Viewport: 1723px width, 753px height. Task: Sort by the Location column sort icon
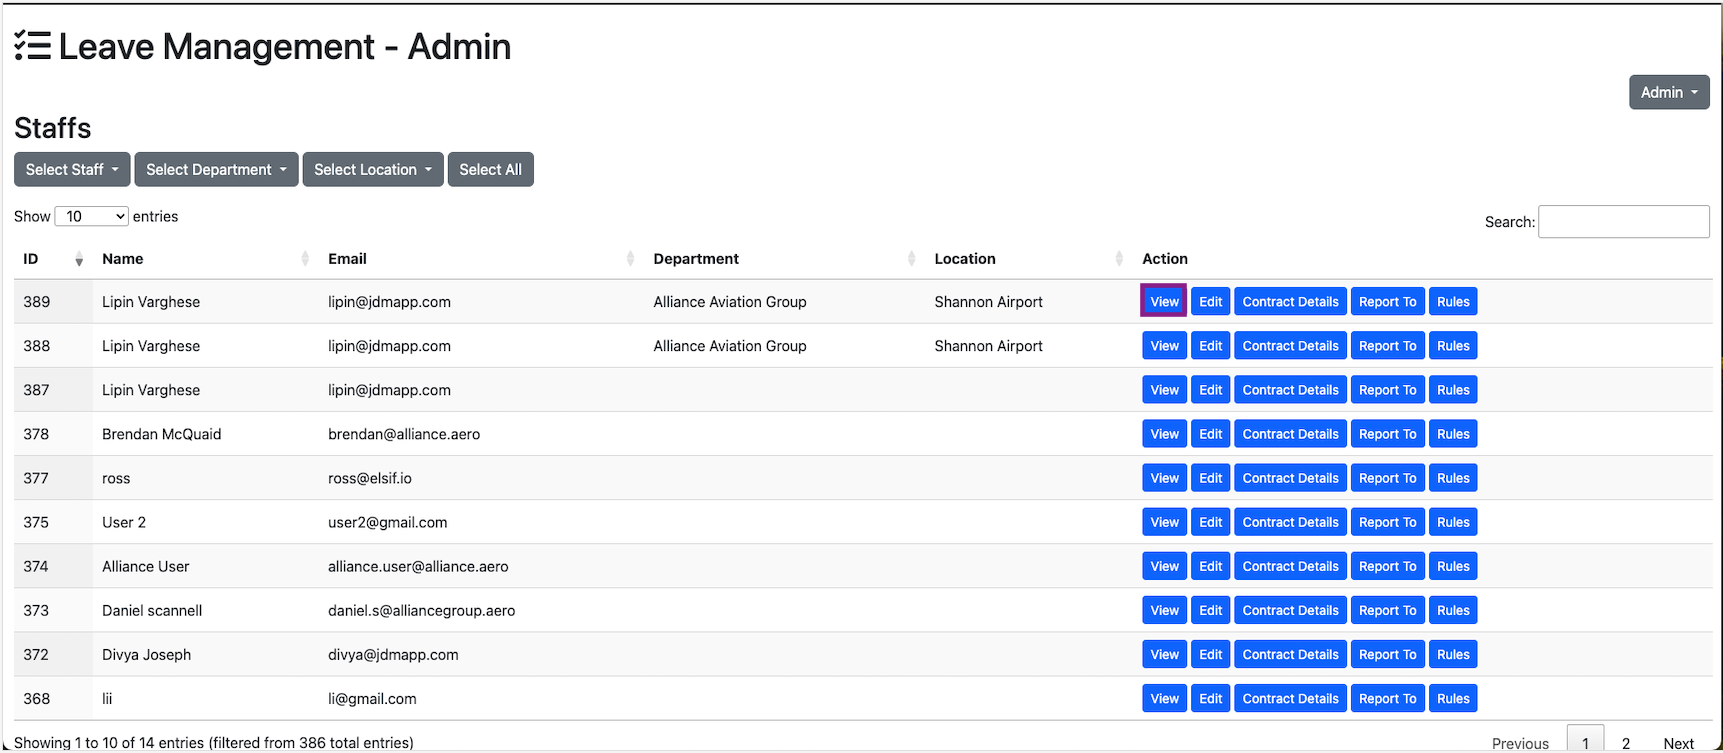[x=1118, y=259]
